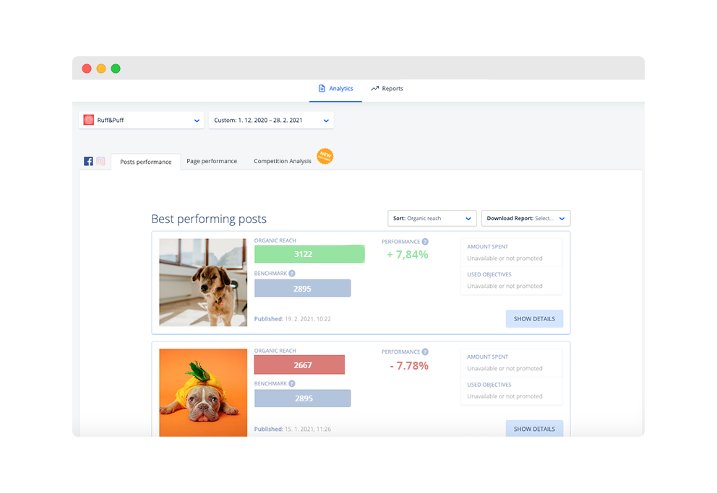This screenshot has height=493, width=717.
Task: Click Used Objectives label in second post
Action: click(x=489, y=385)
